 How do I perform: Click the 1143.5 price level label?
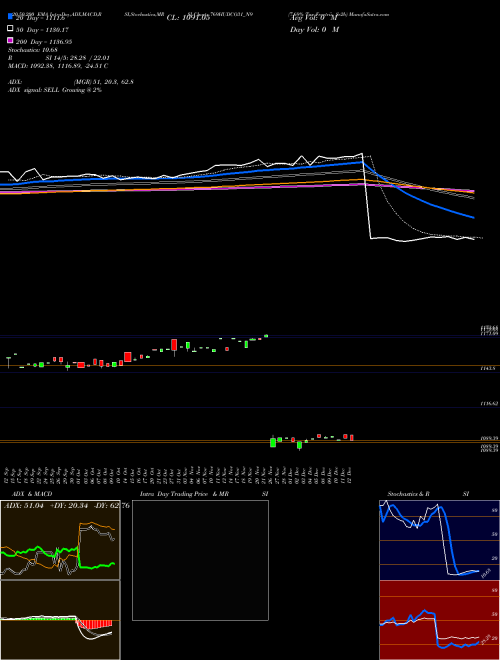pyautogui.click(x=487, y=368)
